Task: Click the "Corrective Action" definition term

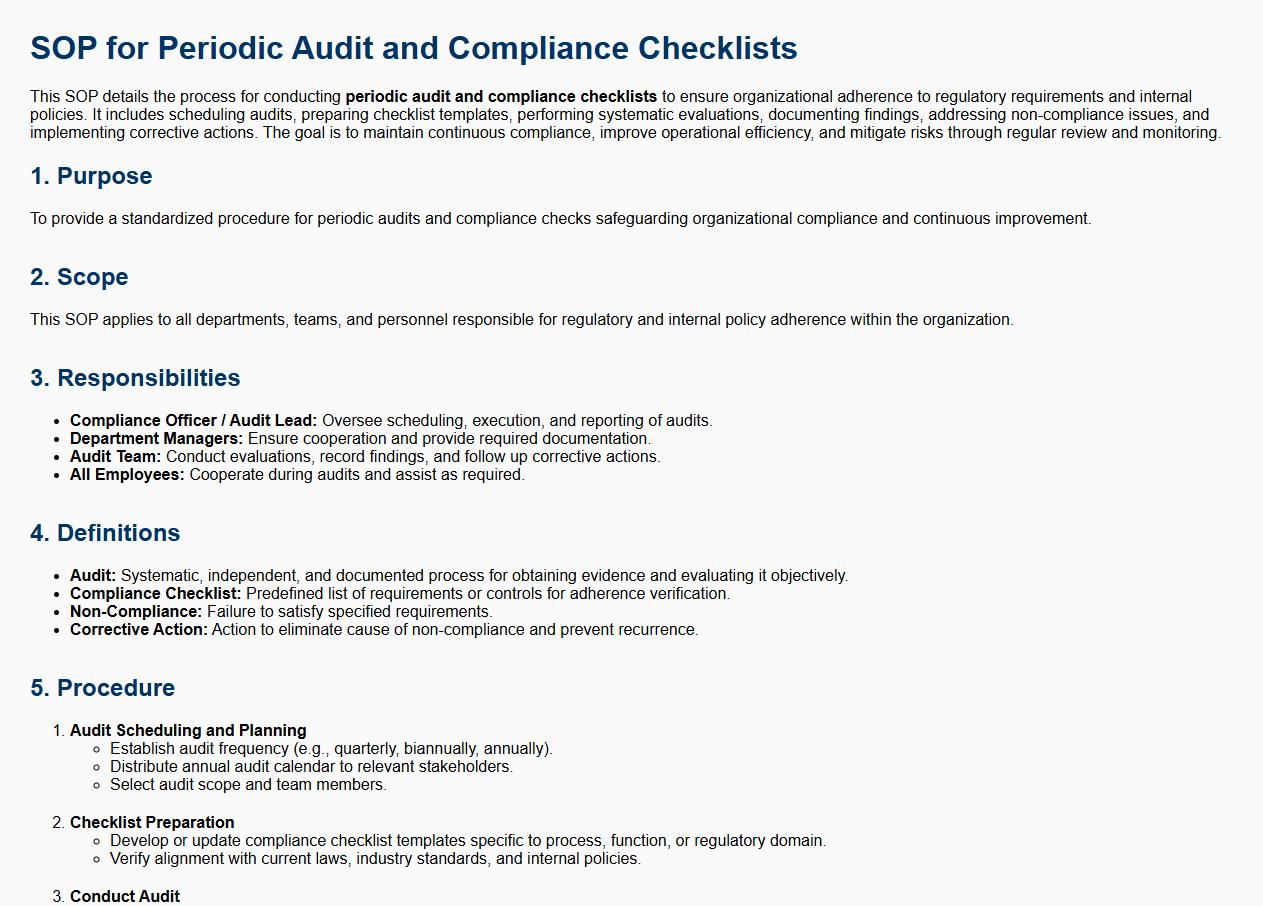Action: (x=139, y=630)
